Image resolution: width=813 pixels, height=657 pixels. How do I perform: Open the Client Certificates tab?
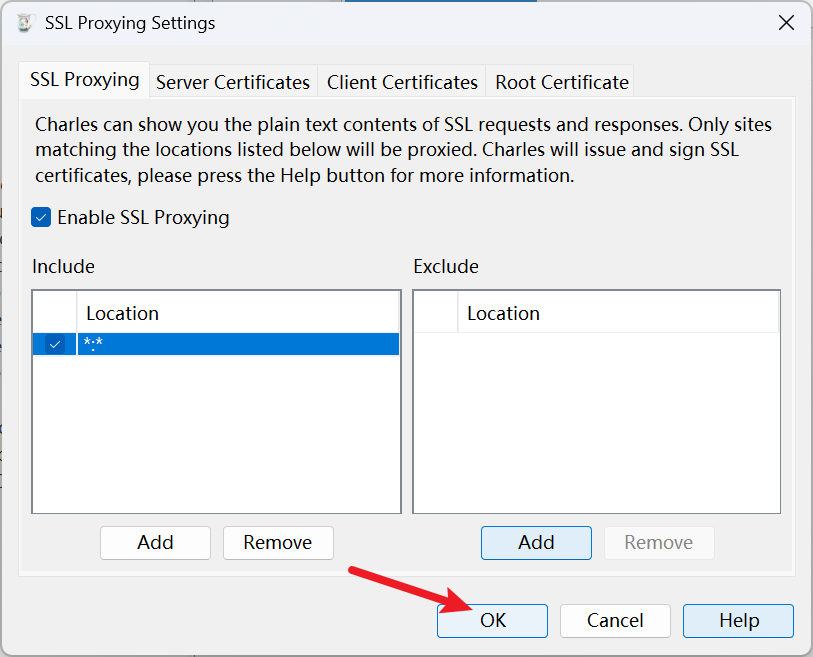tap(402, 82)
